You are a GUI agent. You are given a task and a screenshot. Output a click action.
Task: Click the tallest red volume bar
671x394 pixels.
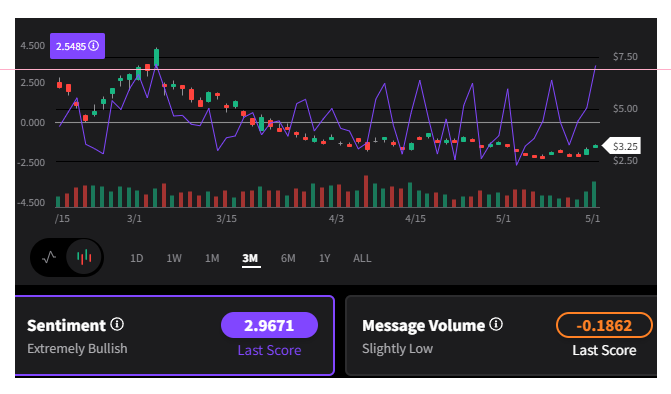tap(366, 191)
